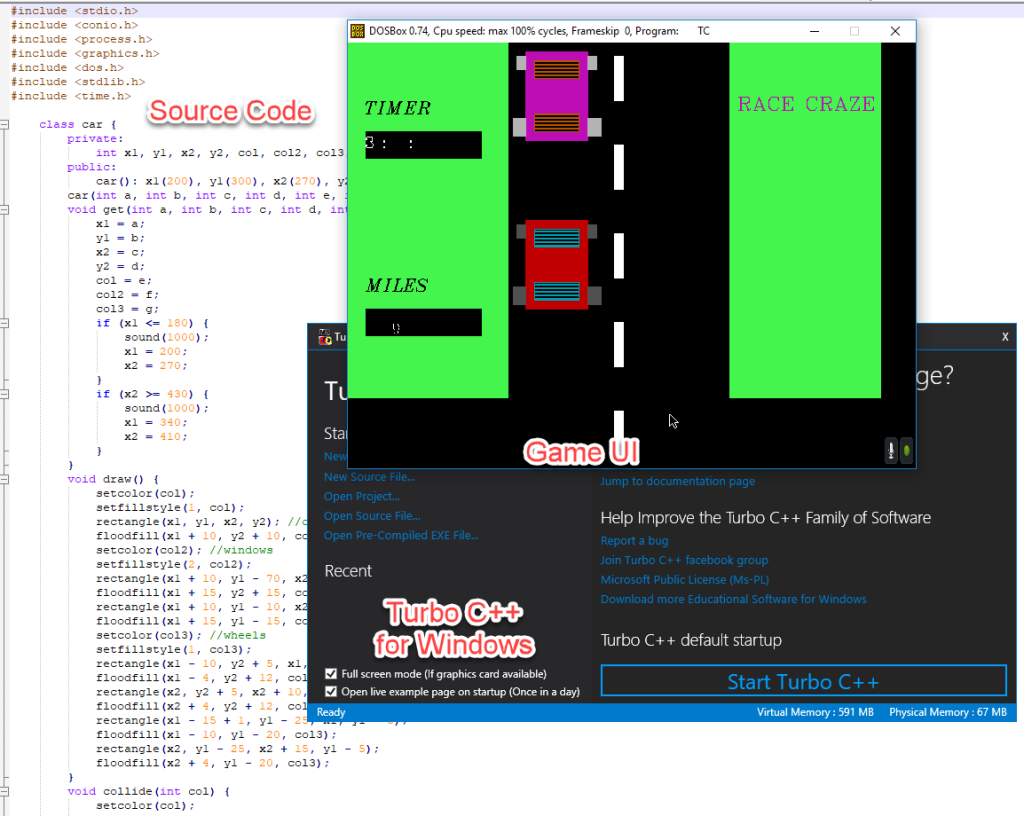
Task: Collapse the draw function code fold
Action: [6, 479]
